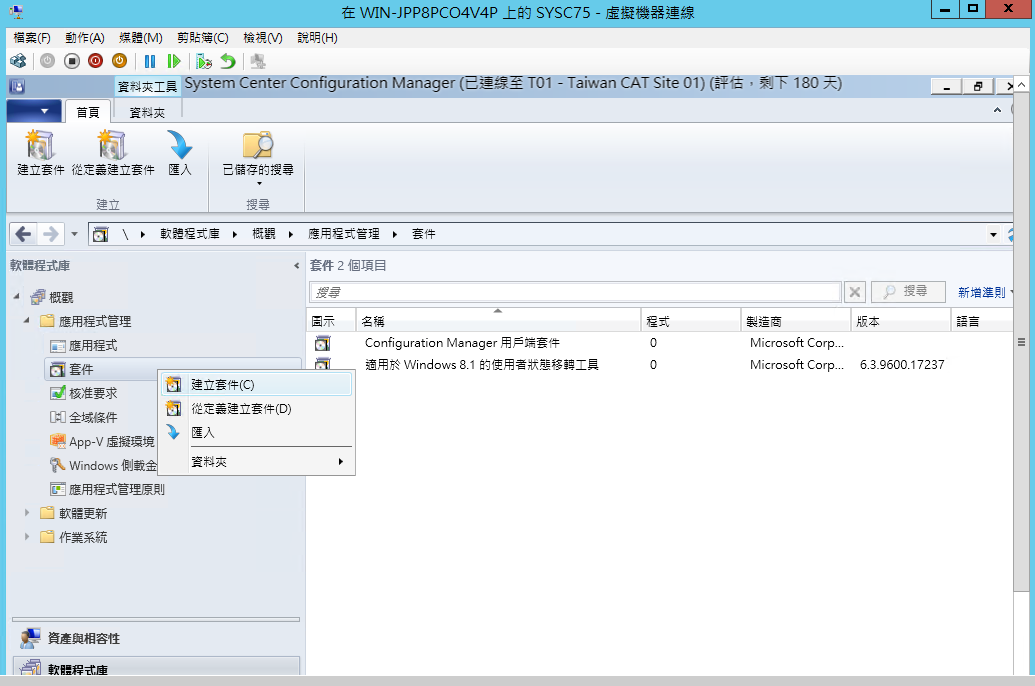Collapse the ribbon with the chevron
Viewport: 1035px width, 686px height.
coord(997,110)
